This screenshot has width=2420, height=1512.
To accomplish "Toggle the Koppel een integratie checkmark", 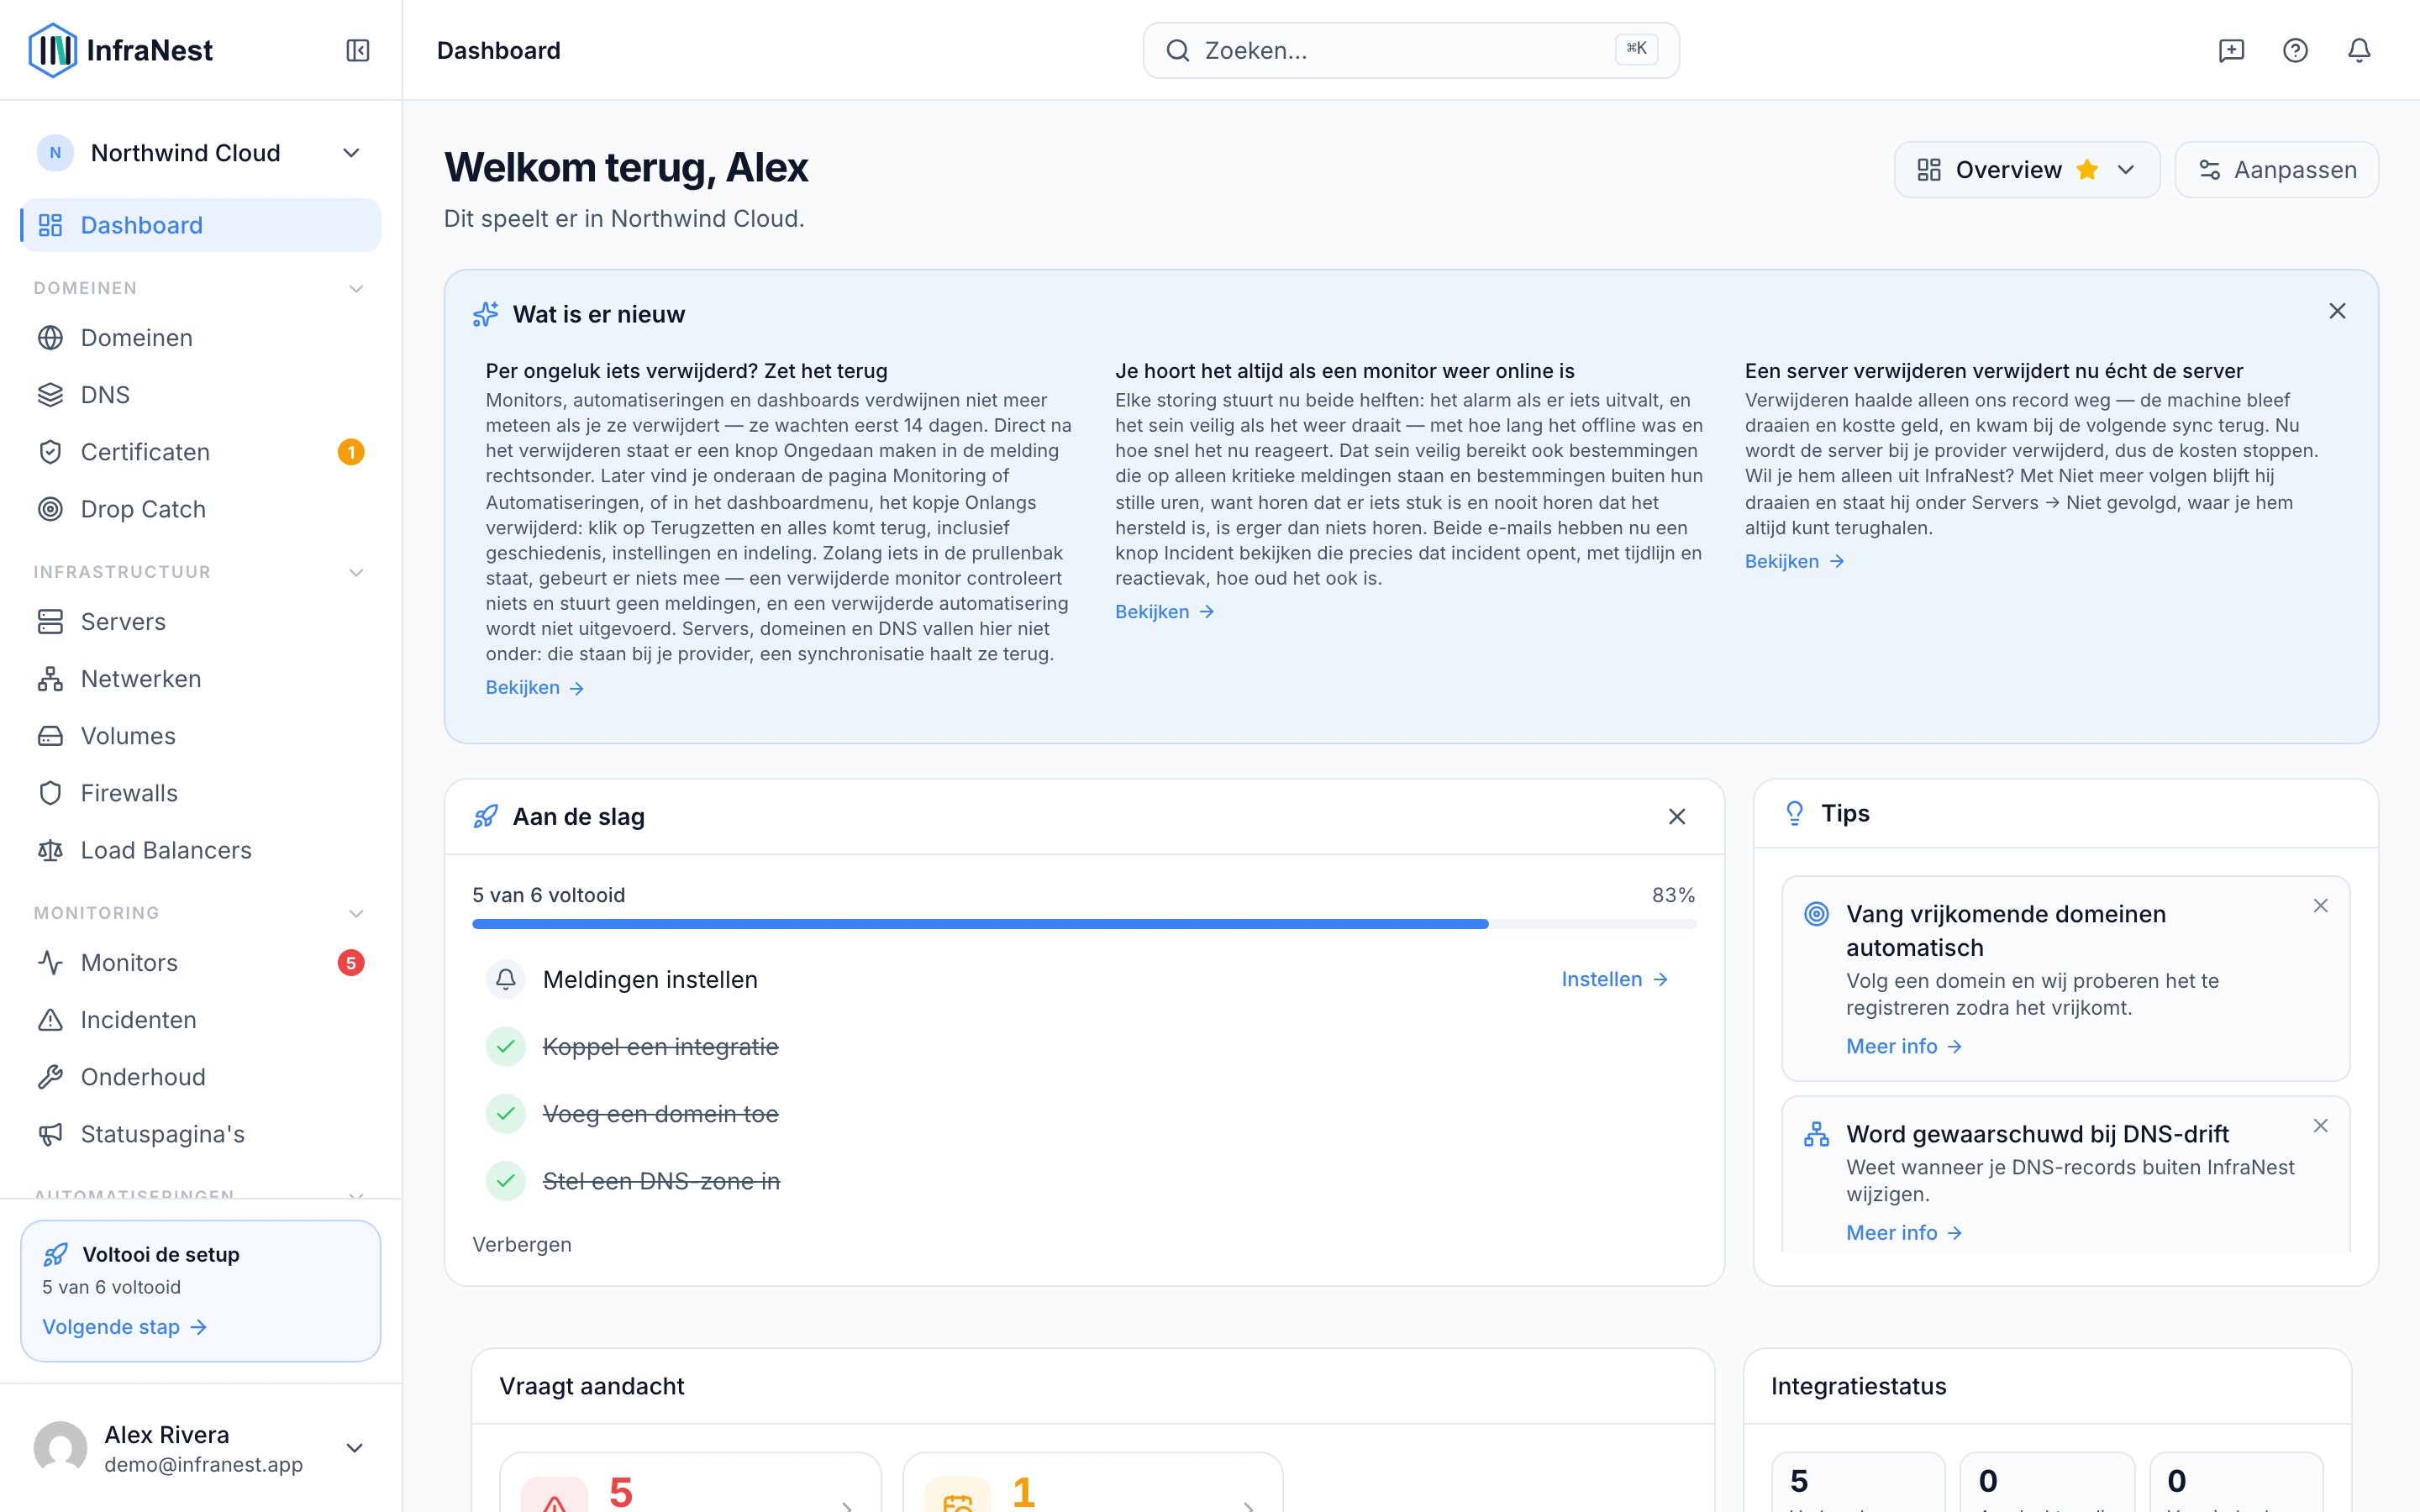I will click(x=506, y=1047).
